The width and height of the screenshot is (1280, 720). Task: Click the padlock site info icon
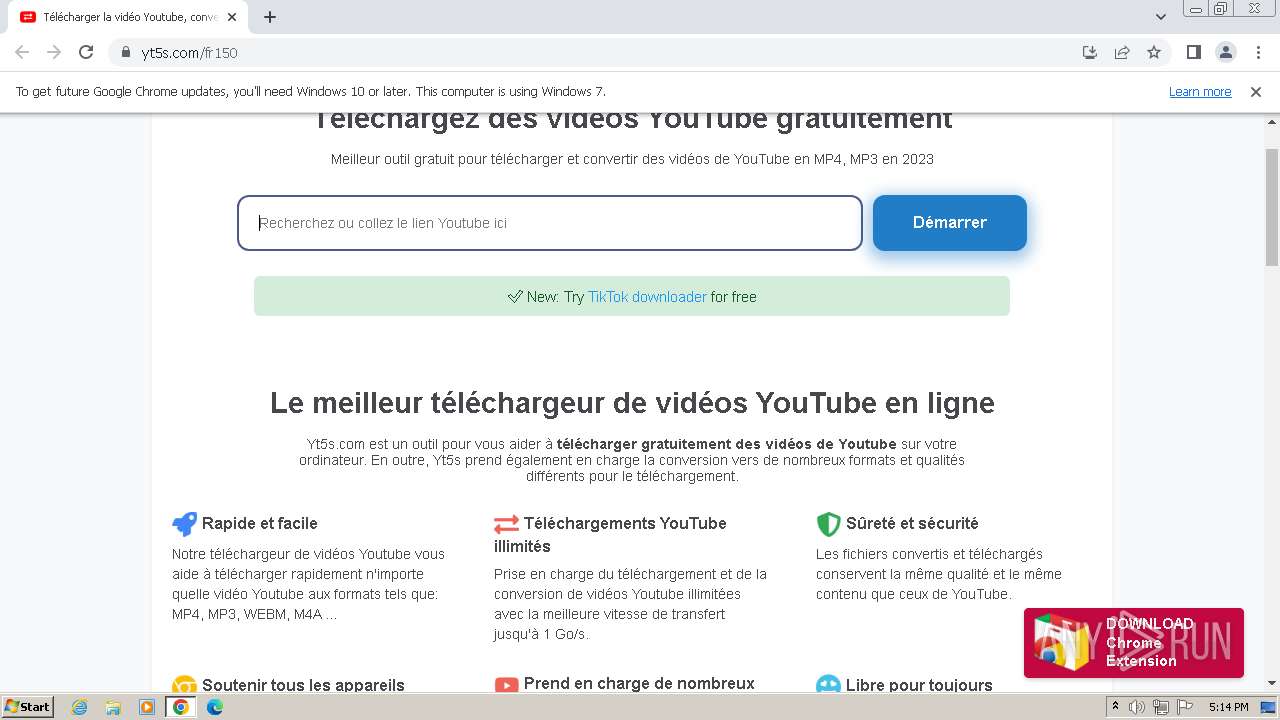click(x=126, y=52)
